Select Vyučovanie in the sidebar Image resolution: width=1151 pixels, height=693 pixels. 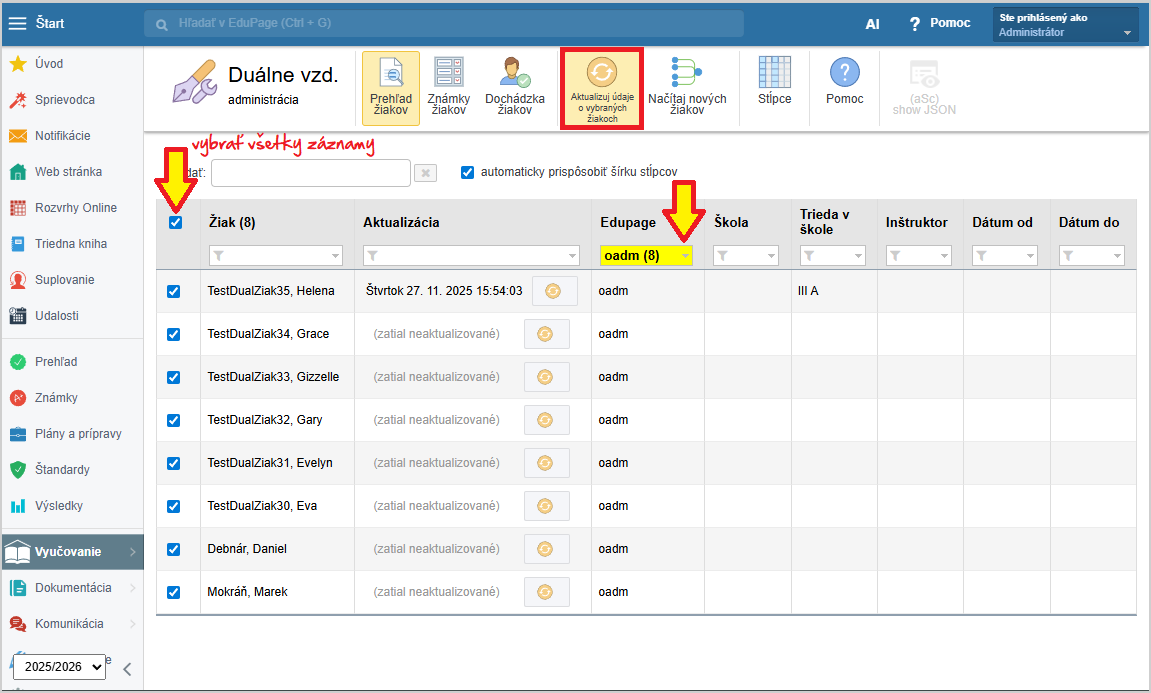click(68, 552)
